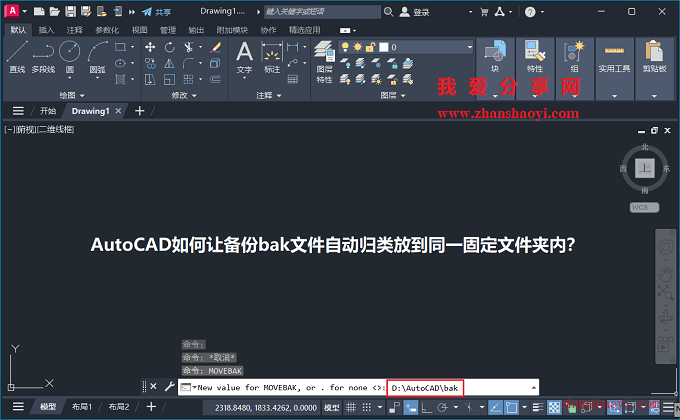
Task: Choose the Ellipse draw tool
Action: tap(120, 63)
